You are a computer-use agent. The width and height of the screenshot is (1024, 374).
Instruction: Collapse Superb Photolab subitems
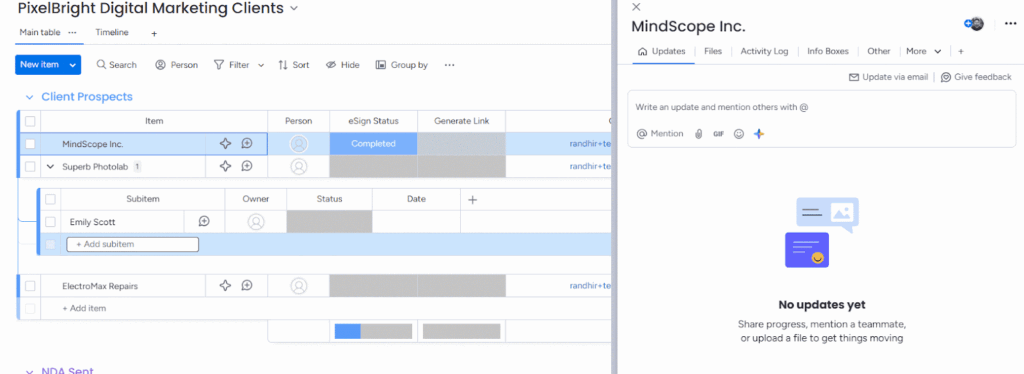coord(50,166)
